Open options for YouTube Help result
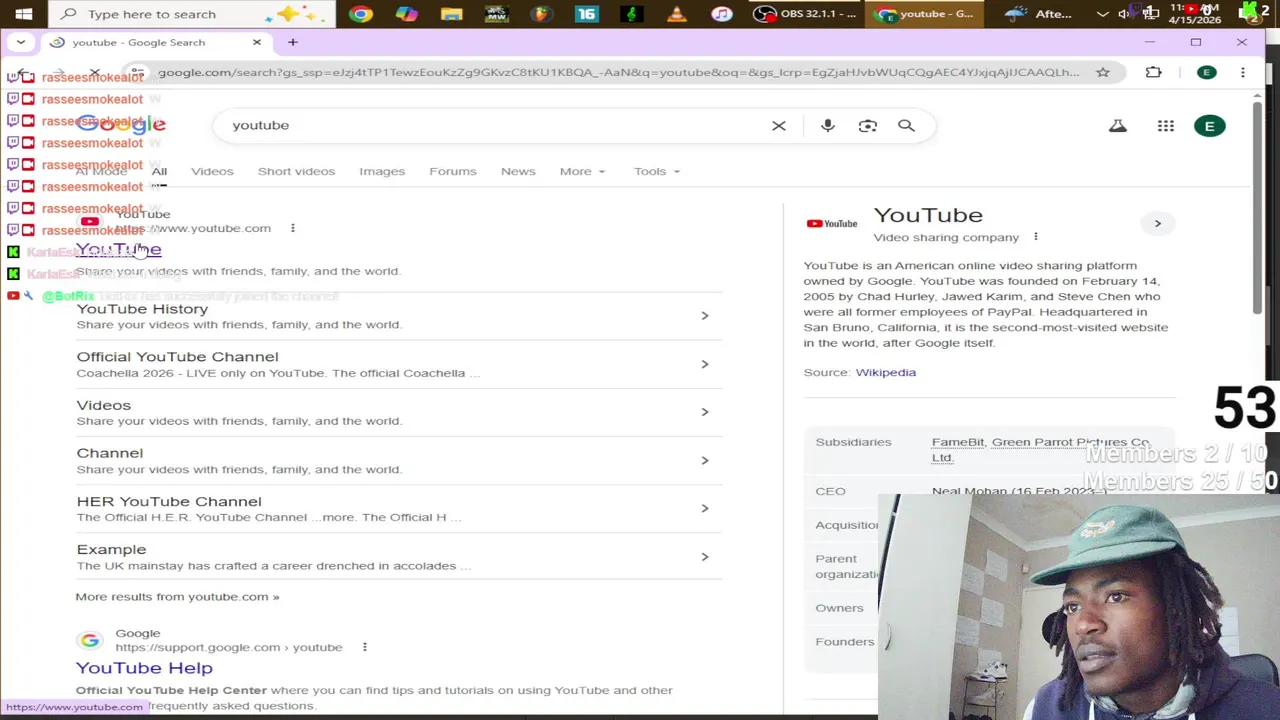This screenshot has height=720, width=1280. [365, 647]
